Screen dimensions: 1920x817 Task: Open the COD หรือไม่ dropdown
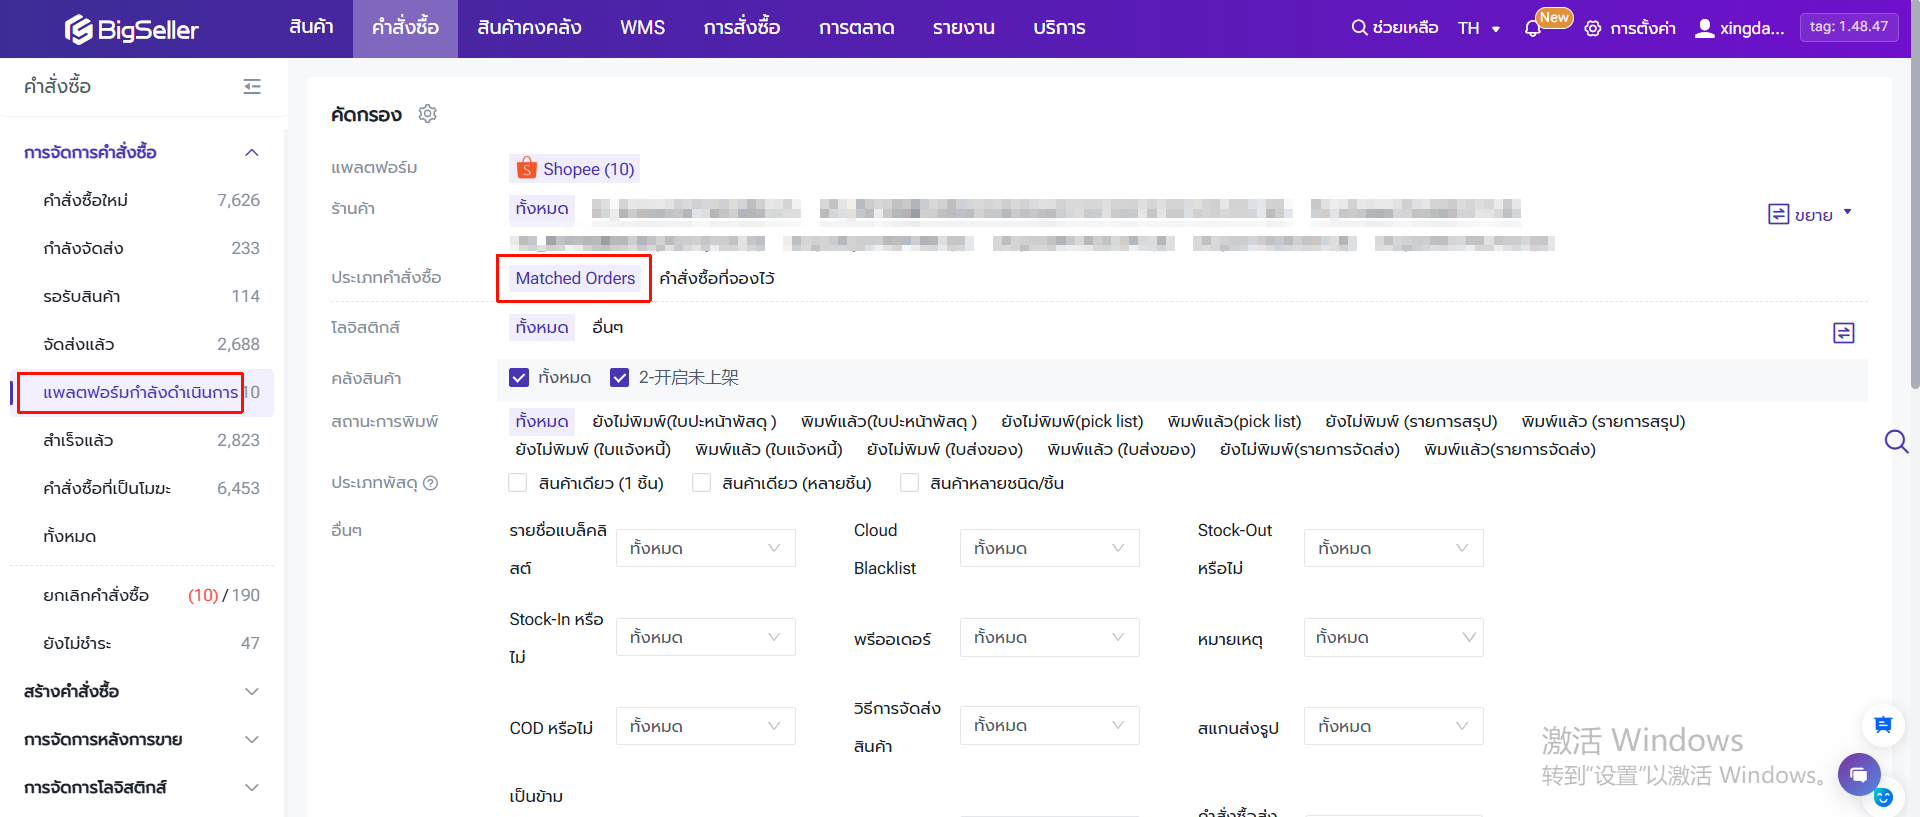(705, 726)
